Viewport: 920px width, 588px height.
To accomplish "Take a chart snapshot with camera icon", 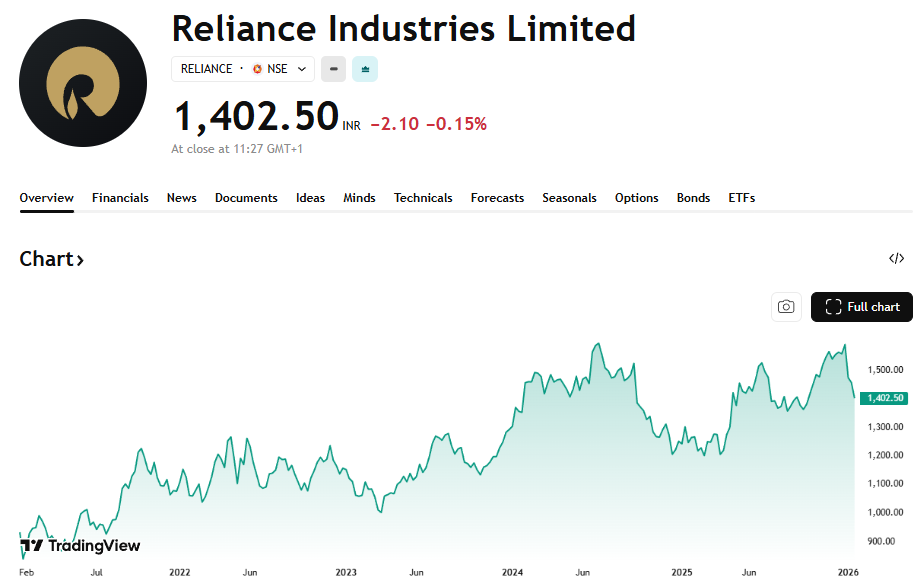I will pos(786,307).
